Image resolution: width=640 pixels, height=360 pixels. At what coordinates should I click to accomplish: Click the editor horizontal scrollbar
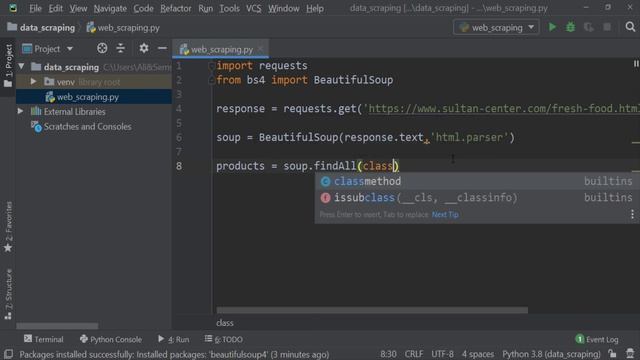[372, 310]
